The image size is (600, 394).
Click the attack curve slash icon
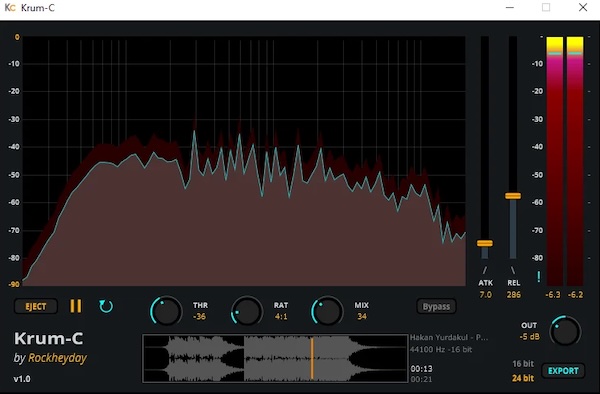click(x=485, y=270)
